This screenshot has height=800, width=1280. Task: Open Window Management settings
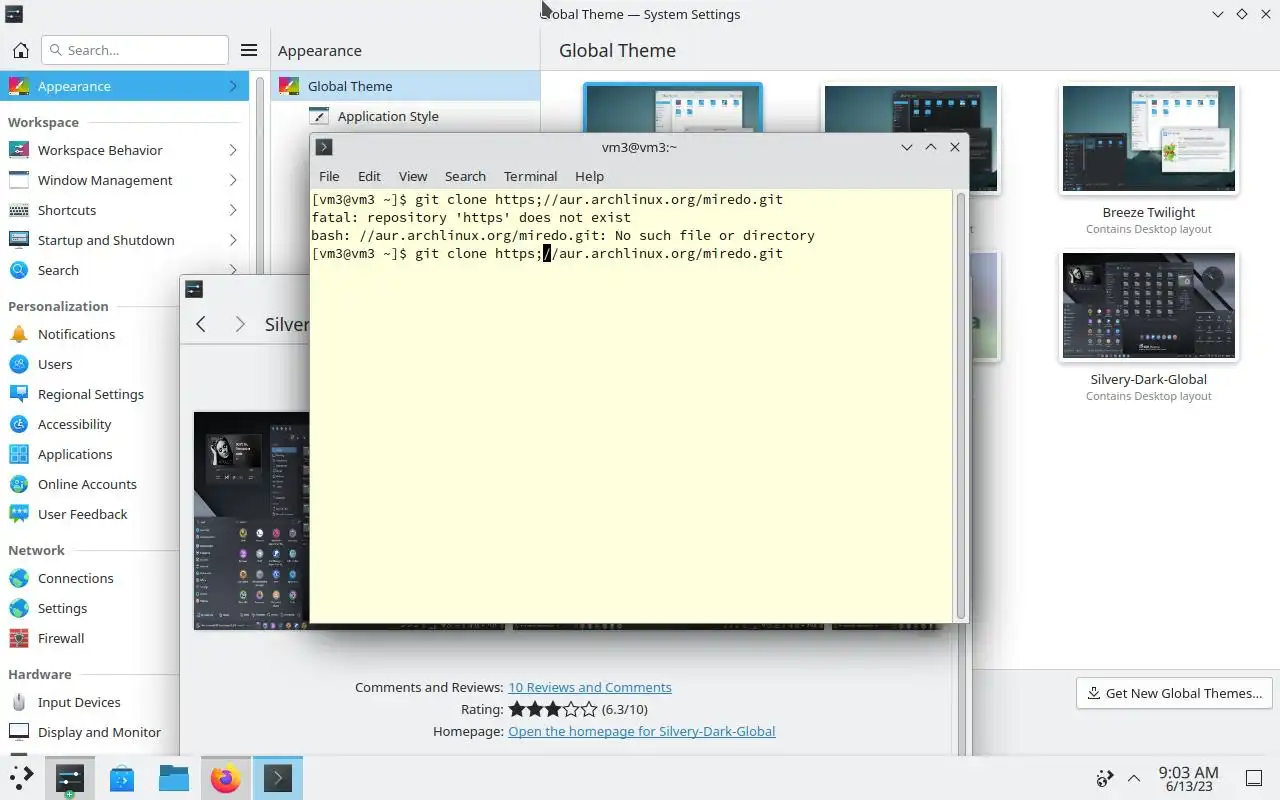[x=124, y=180]
